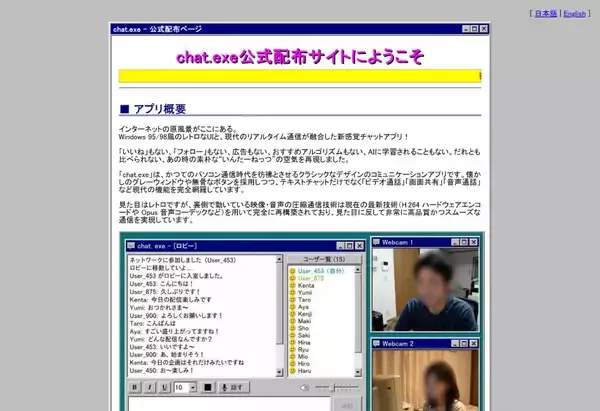The height and width of the screenshot is (411, 600).
Task: Select user Hina in the user list
Action: coord(304,342)
